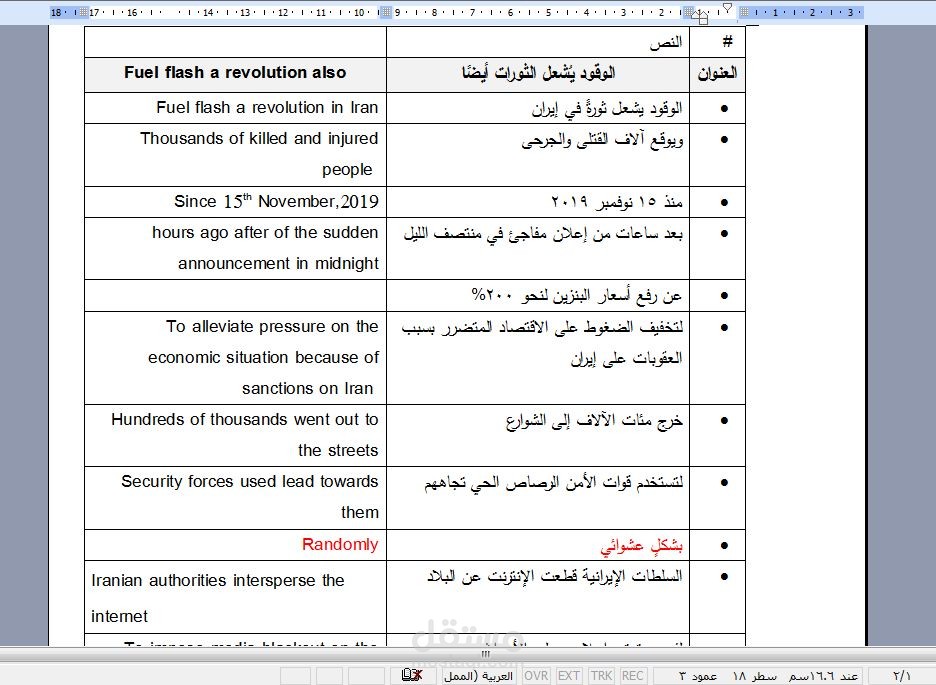Click the text 'economic situation because of'
936x685 pixels.
(263, 357)
